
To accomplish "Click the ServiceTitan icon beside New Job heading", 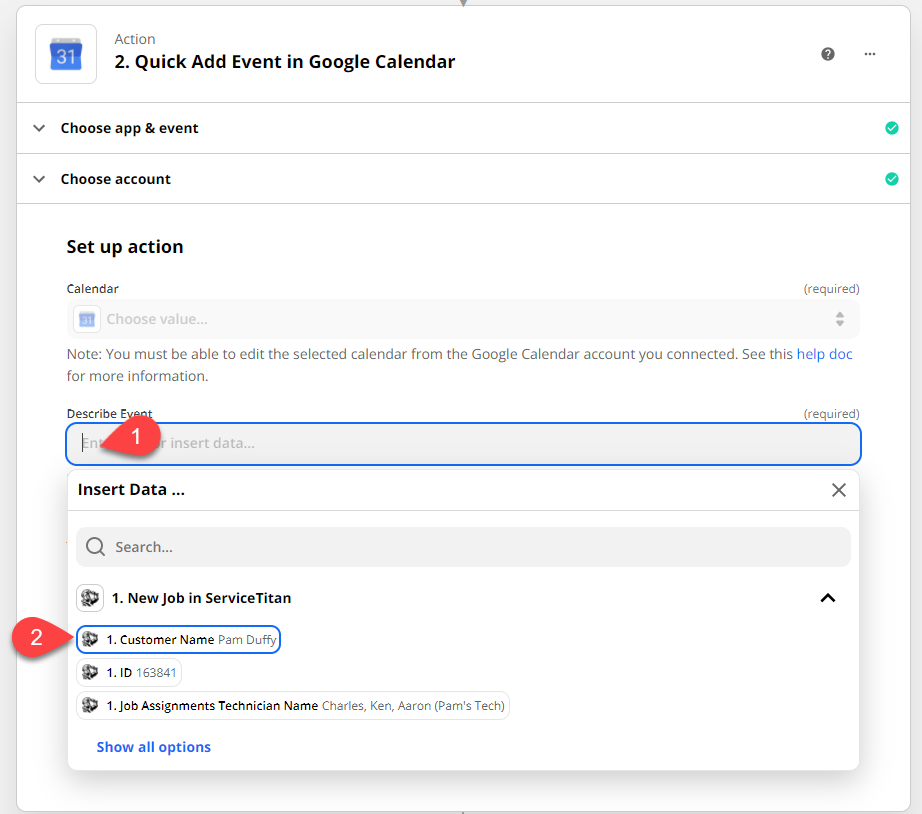I will point(90,598).
